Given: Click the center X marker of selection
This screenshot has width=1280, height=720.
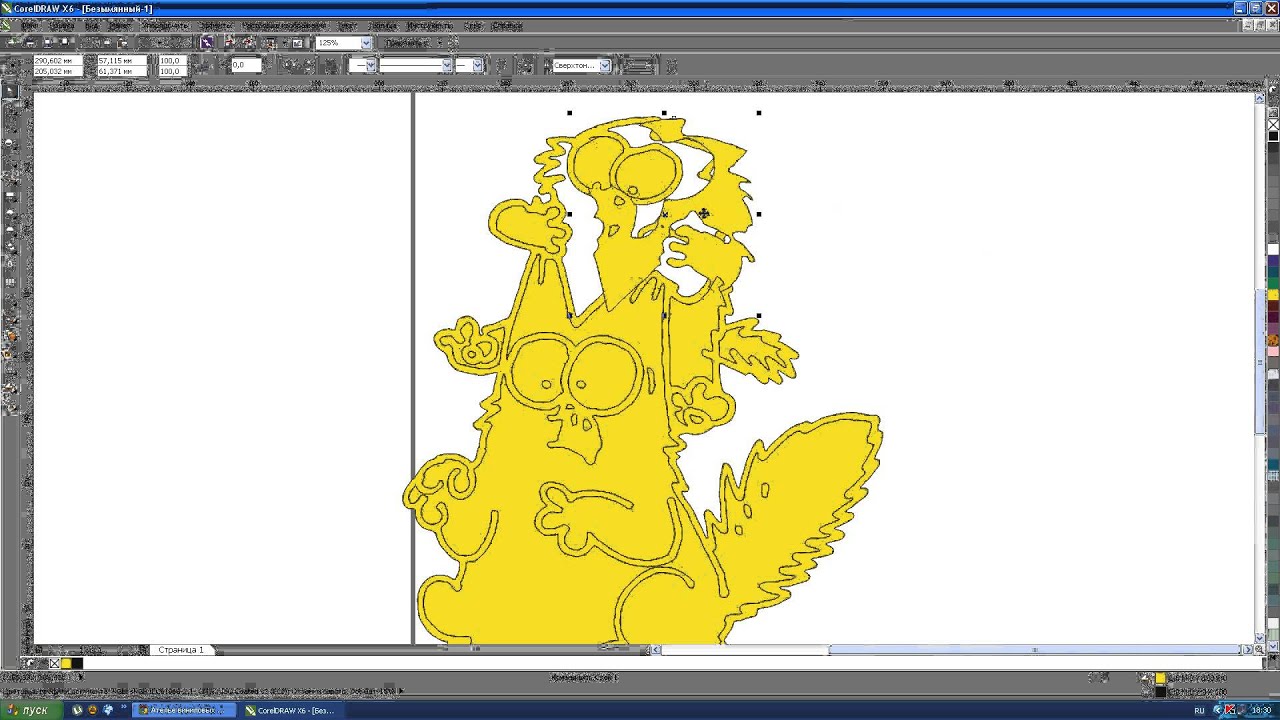Looking at the screenshot, I should tap(665, 214).
